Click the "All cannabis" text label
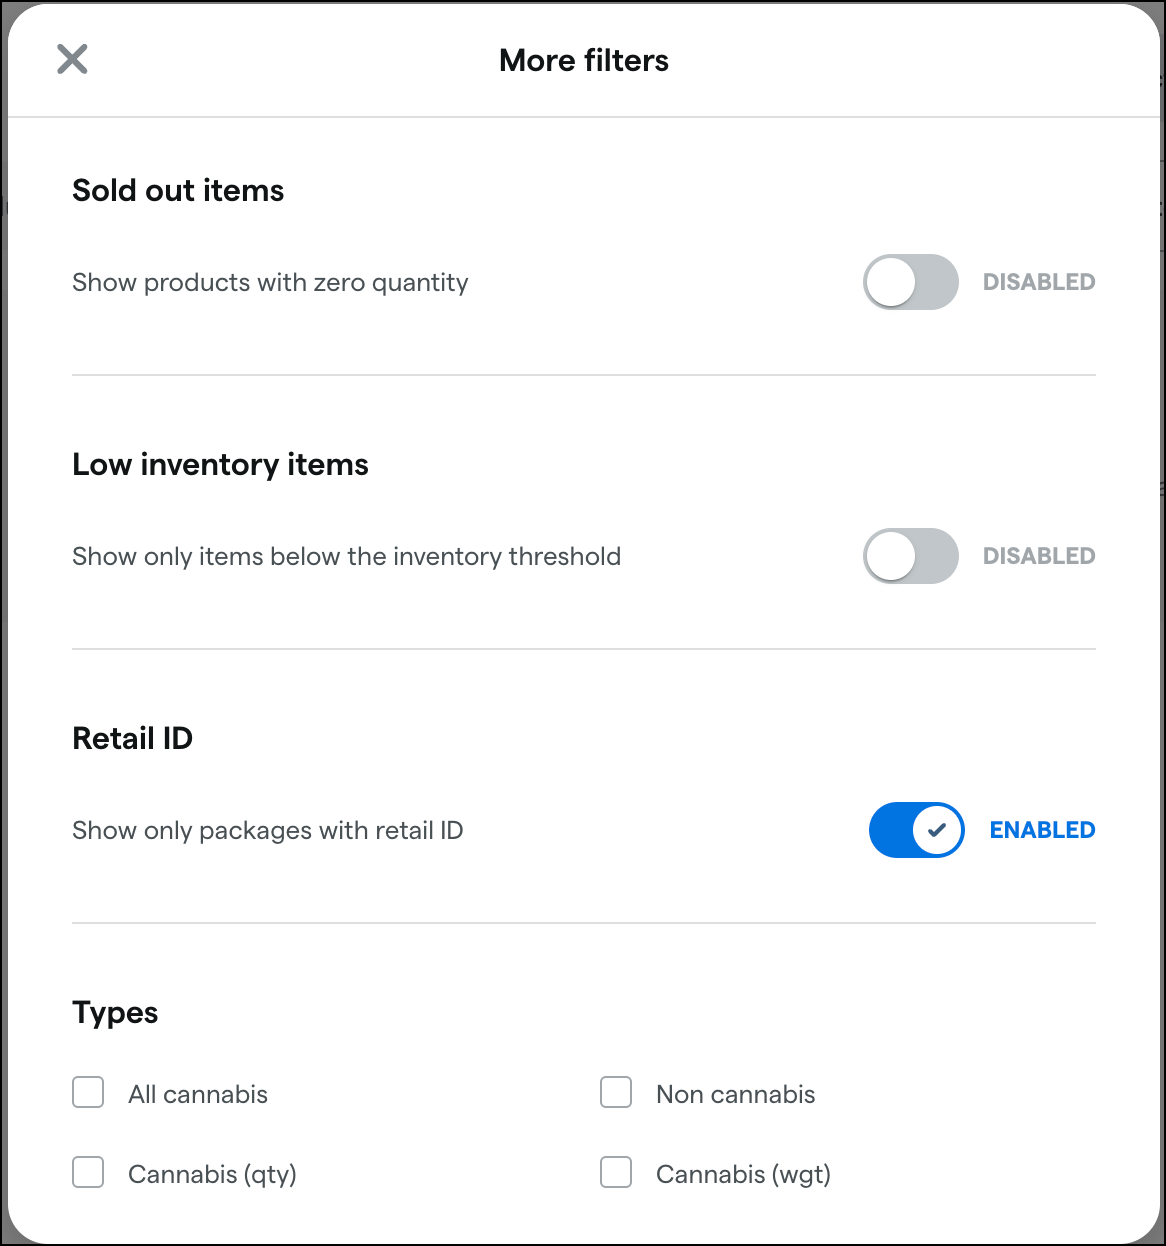 click(198, 1094)
